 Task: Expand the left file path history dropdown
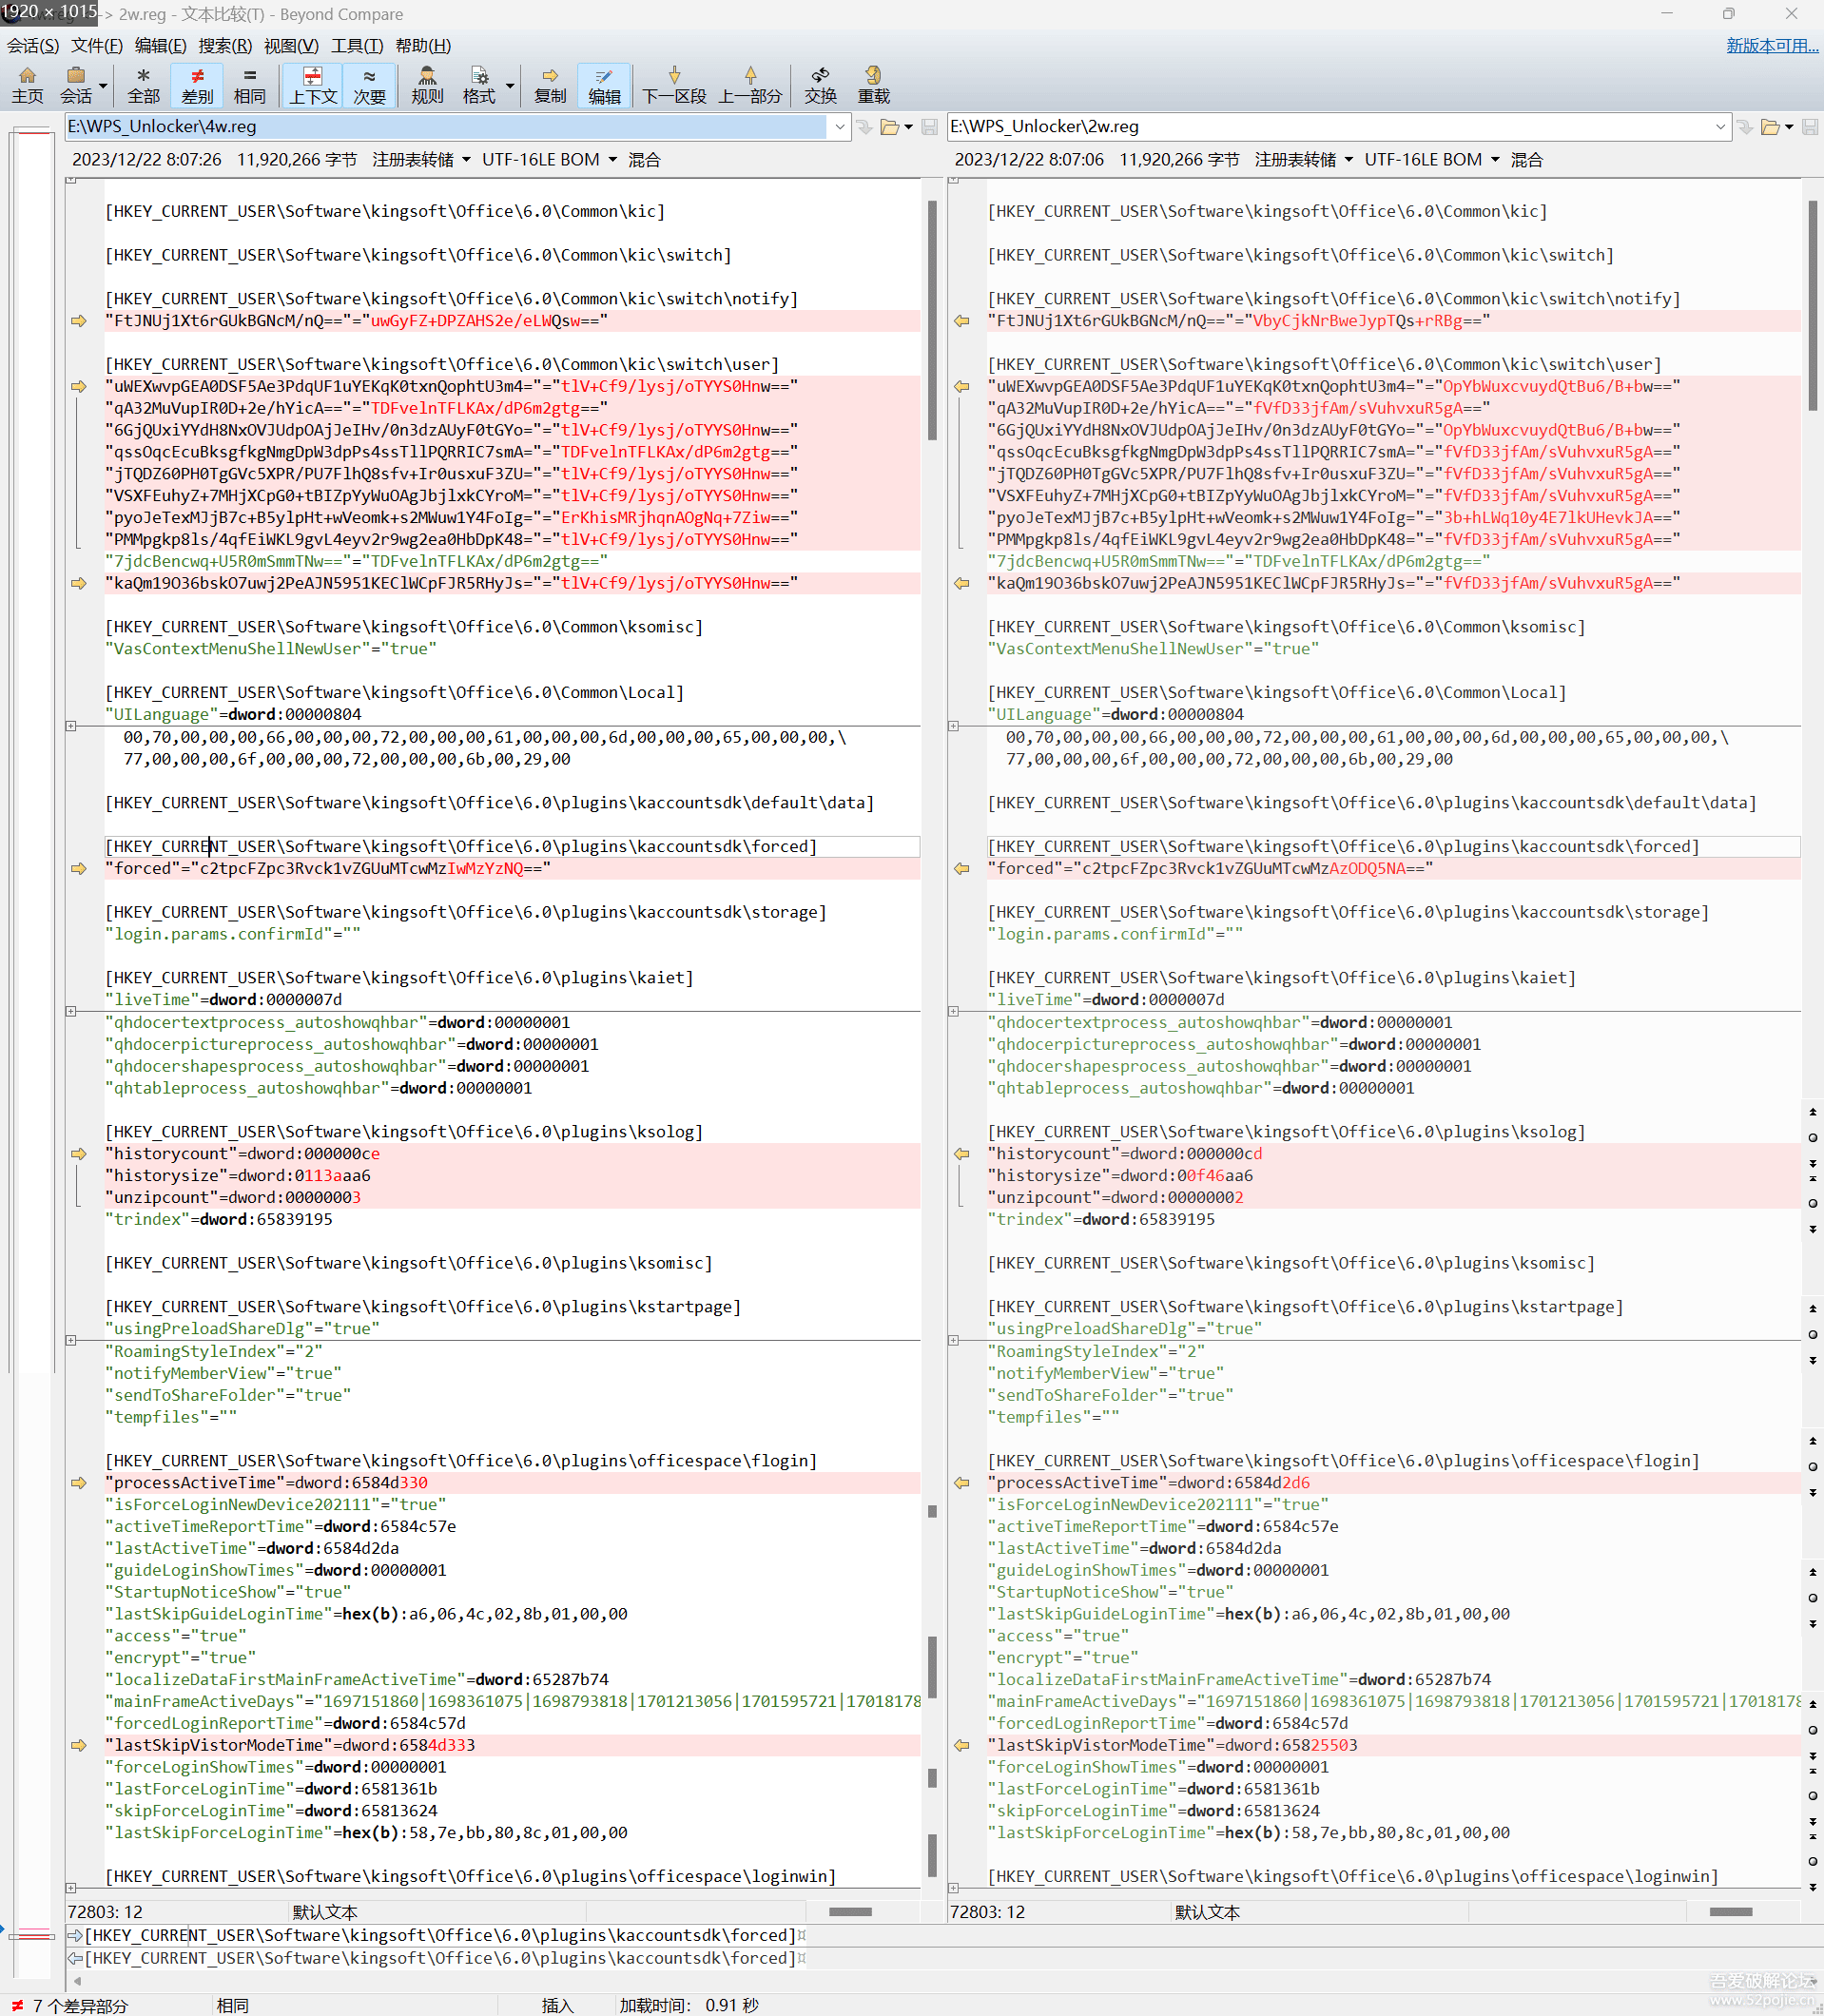click(x=840, y=127)
